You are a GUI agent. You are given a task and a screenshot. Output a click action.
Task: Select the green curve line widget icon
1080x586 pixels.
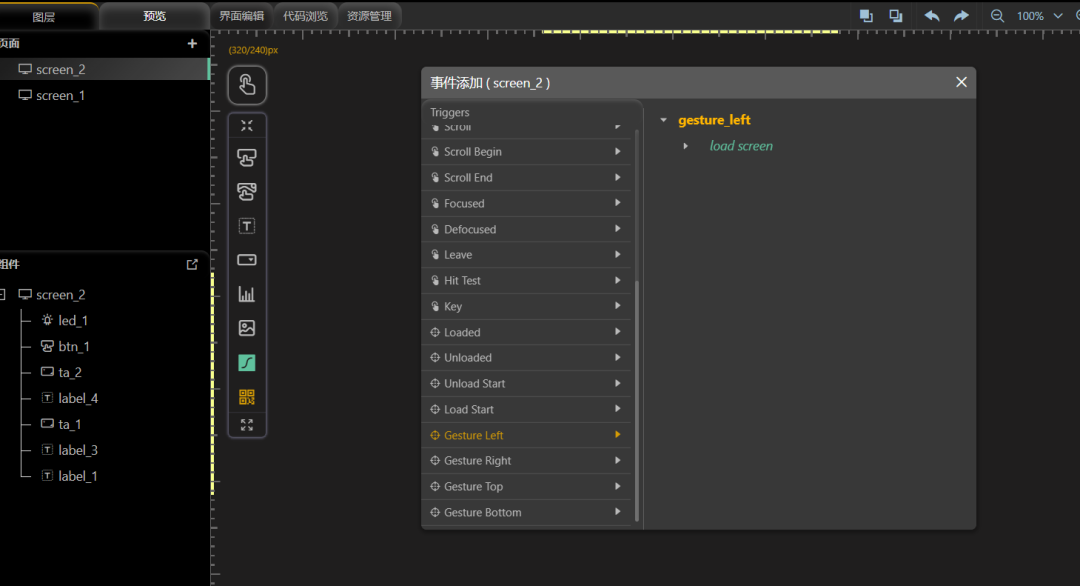pos(247,363)
